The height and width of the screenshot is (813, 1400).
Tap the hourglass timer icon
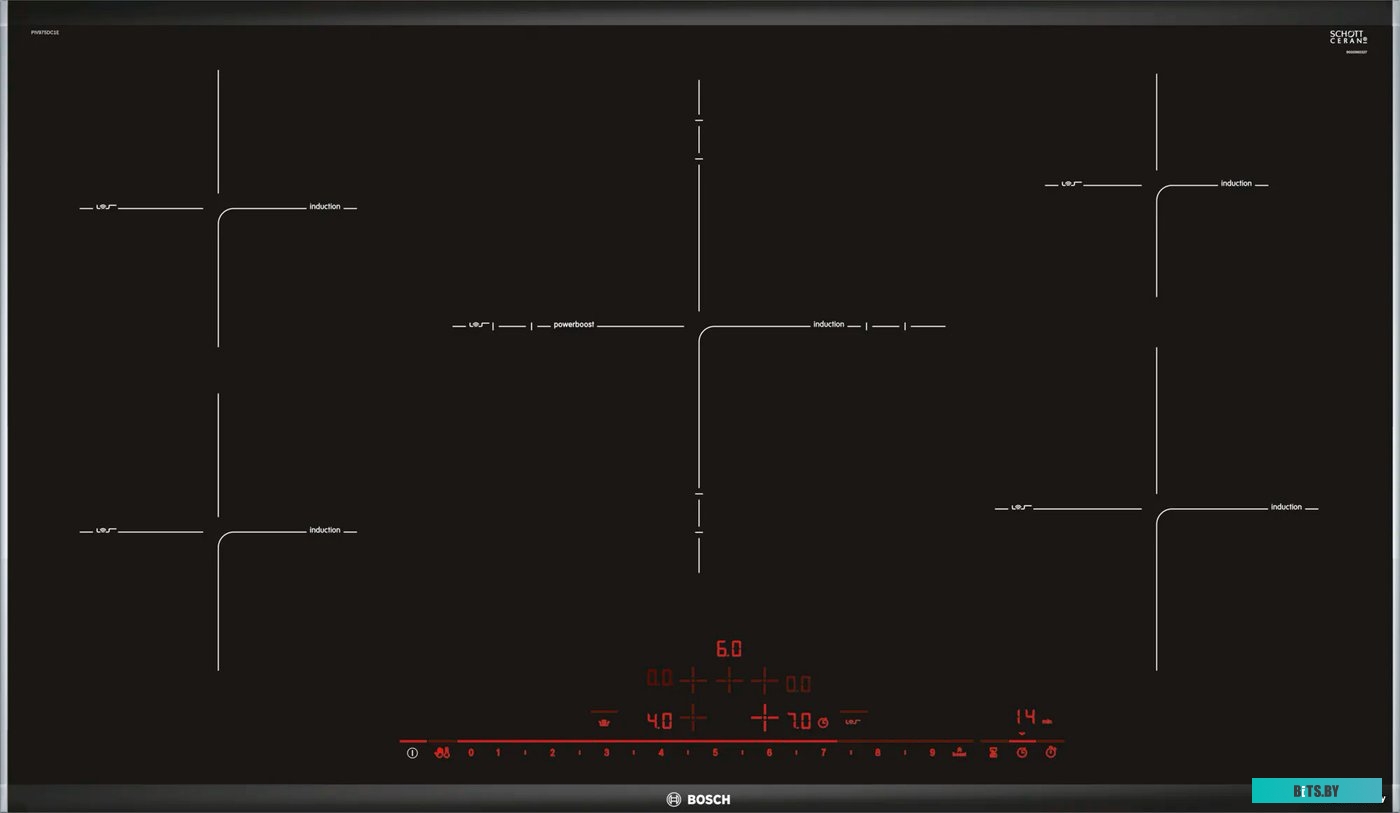pyautogui.click(x=993, y=752)
